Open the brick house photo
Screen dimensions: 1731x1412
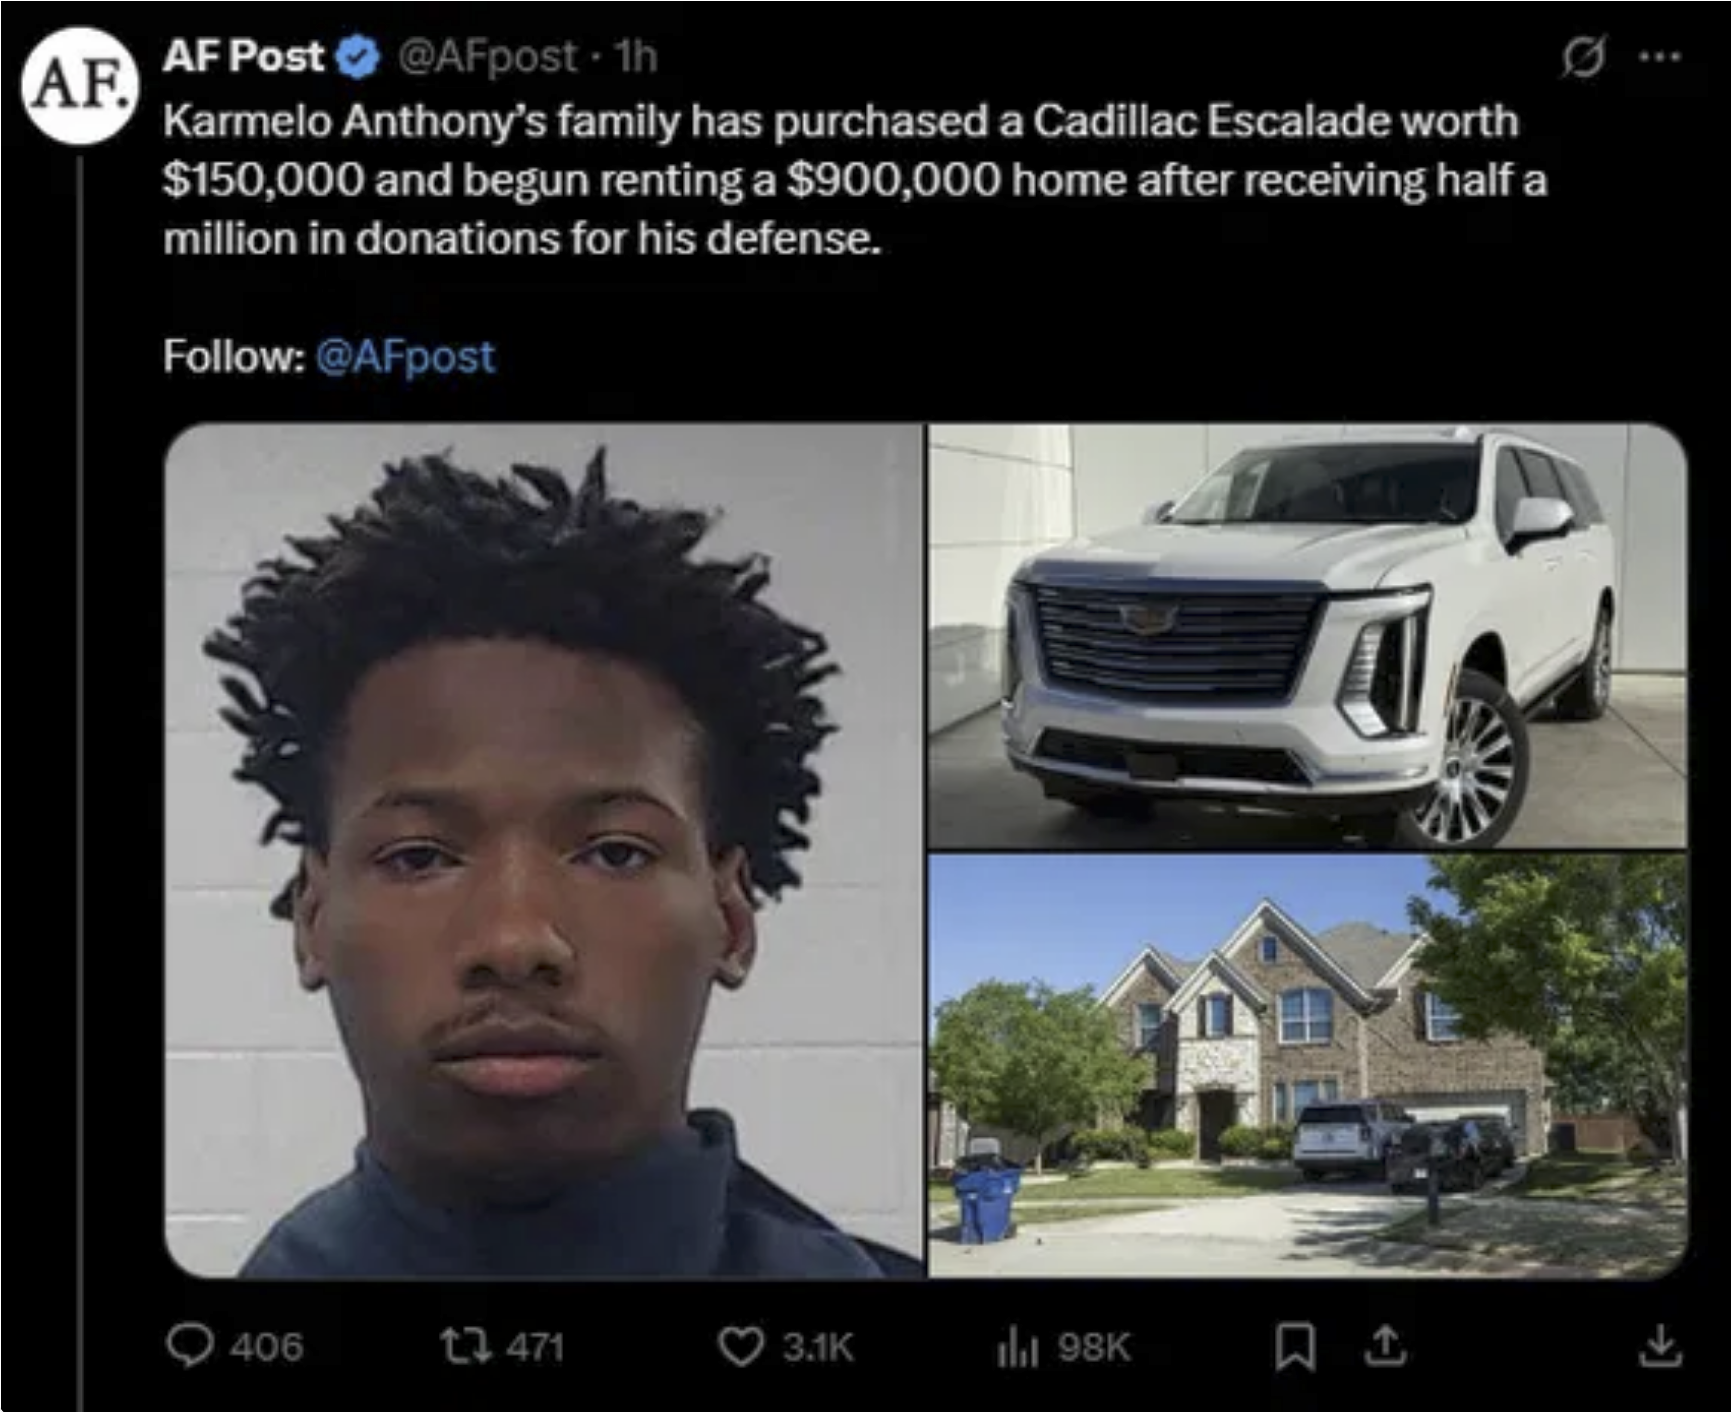tap(1308, 1065)
